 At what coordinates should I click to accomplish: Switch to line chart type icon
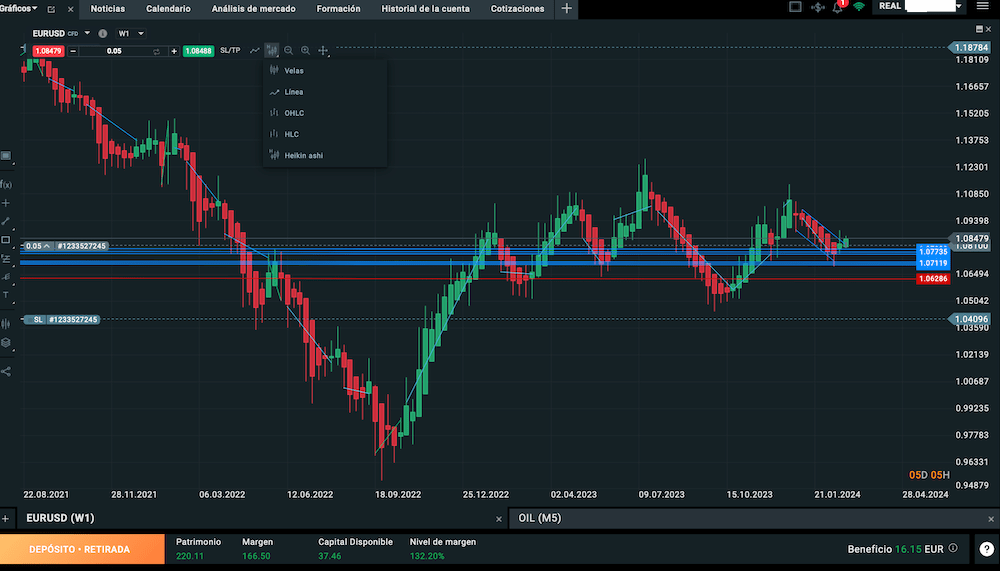tap(255, 50)
